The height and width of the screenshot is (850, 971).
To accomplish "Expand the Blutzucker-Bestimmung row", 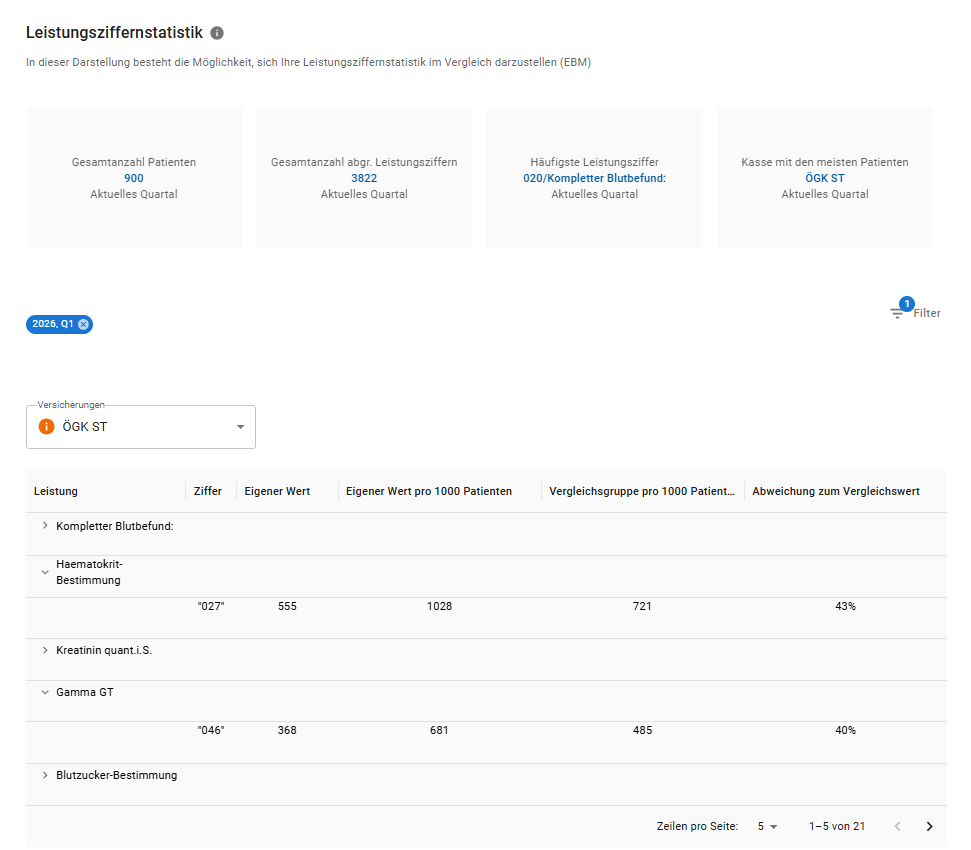I will [45, 775].
